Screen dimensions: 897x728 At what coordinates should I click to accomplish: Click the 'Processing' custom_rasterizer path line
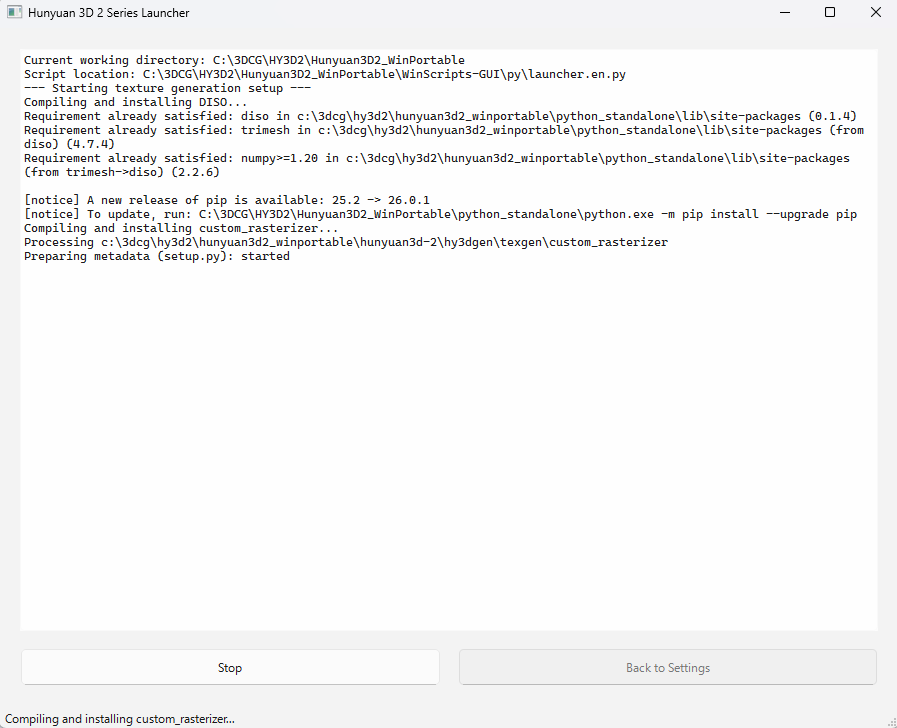[345, 242]
